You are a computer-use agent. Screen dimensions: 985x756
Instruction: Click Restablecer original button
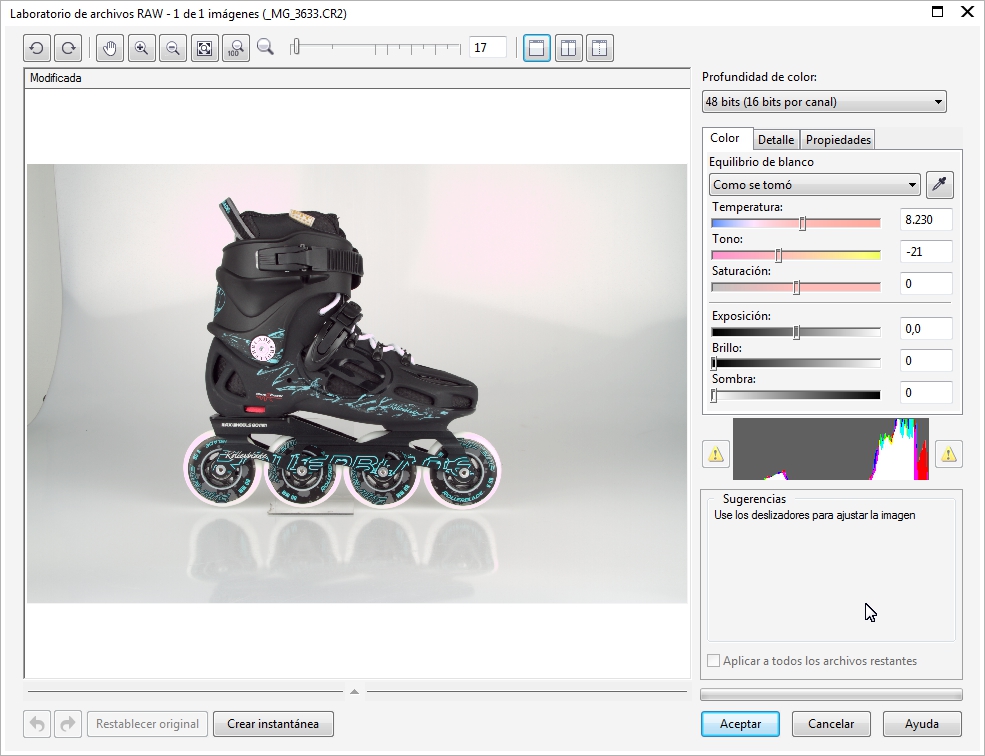147,724
